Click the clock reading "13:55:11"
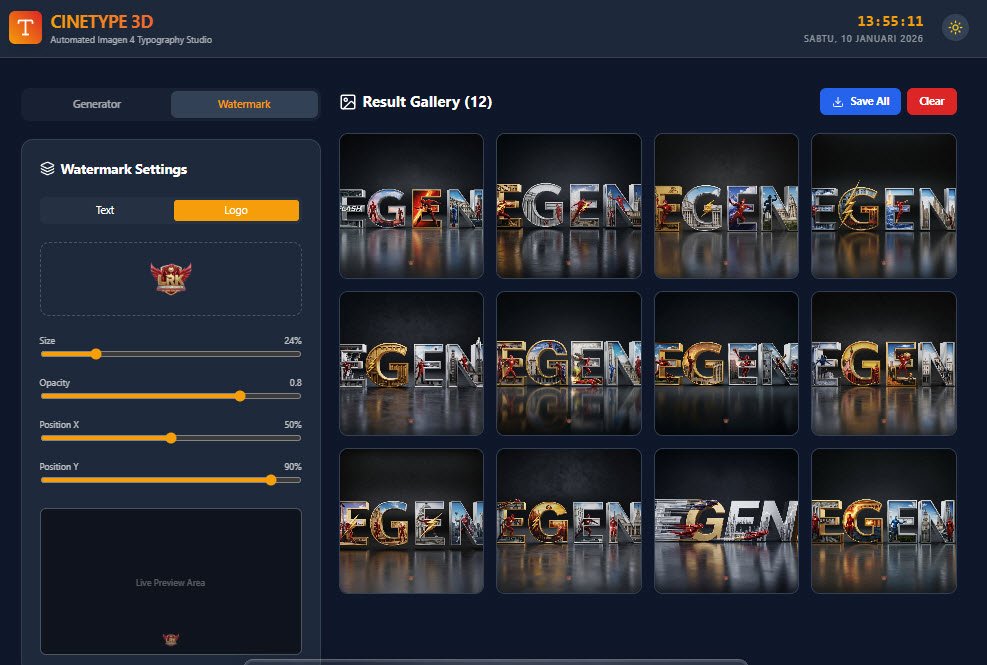The image size is (987, 665). tap(890, 21)
